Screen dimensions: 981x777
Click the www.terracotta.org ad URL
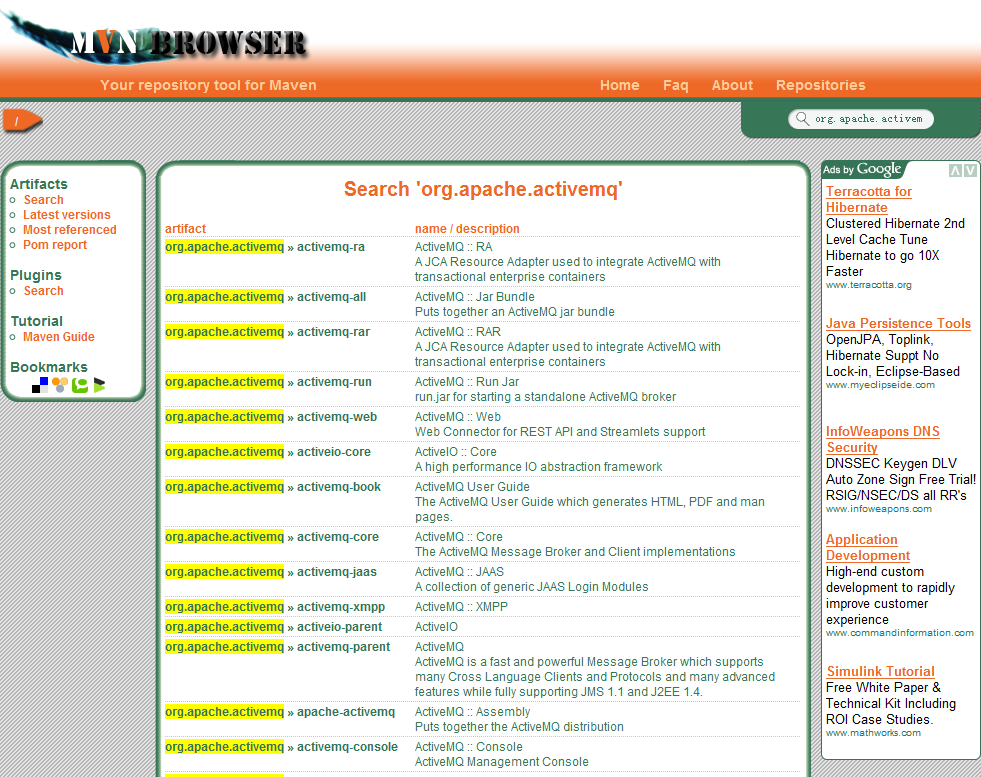click(x=868, y=285)
